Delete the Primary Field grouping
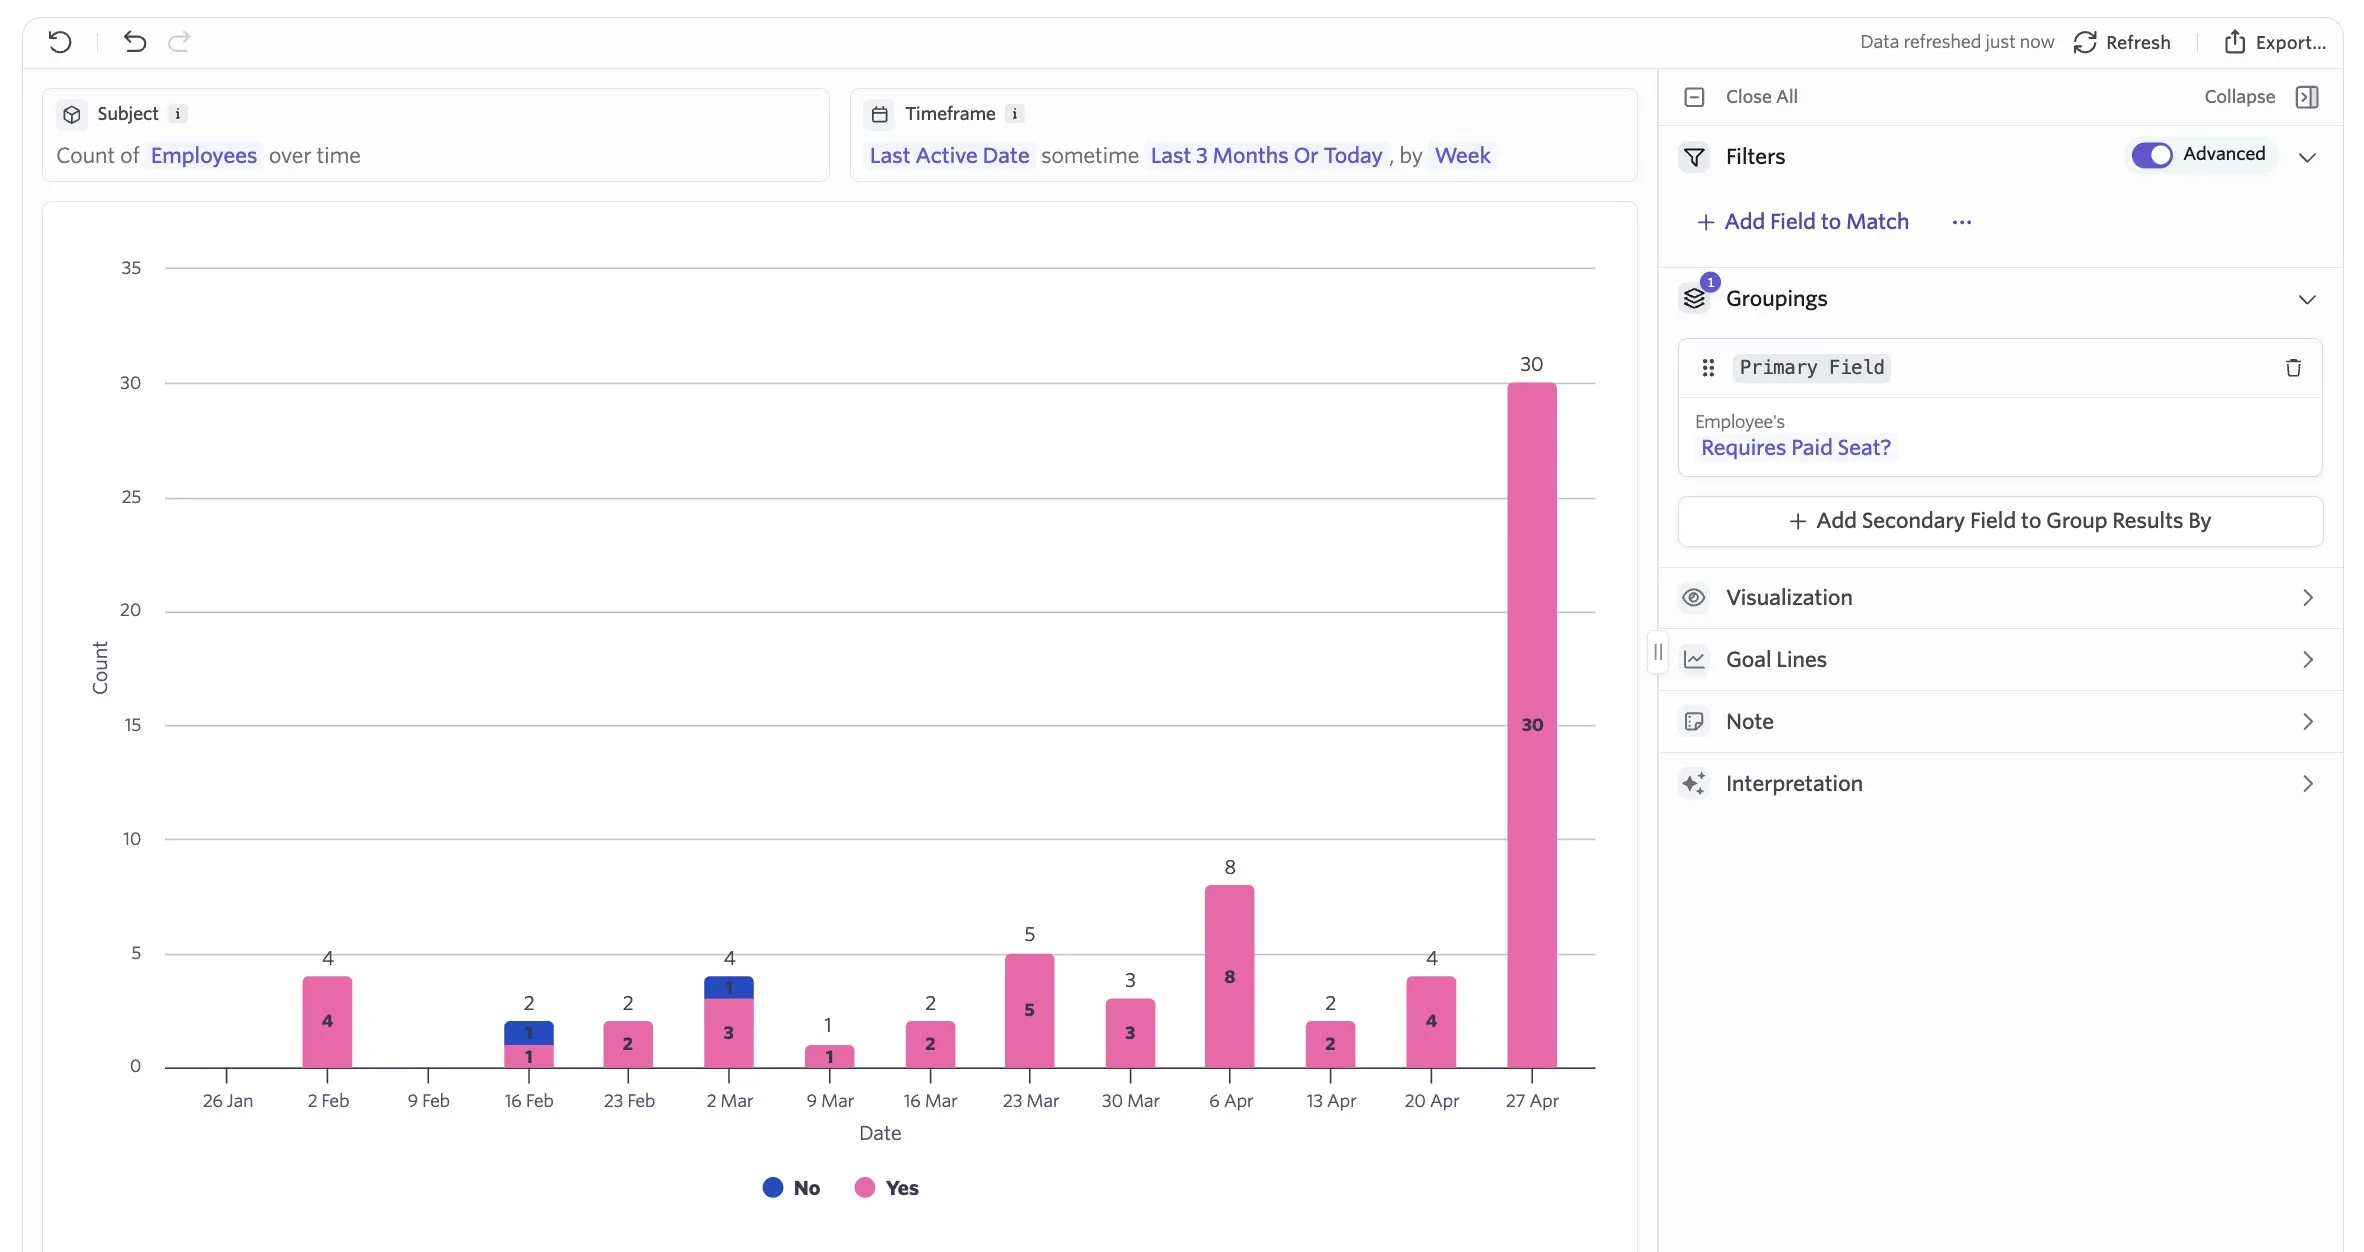 pyautogui.click(x=2293, y=368)
